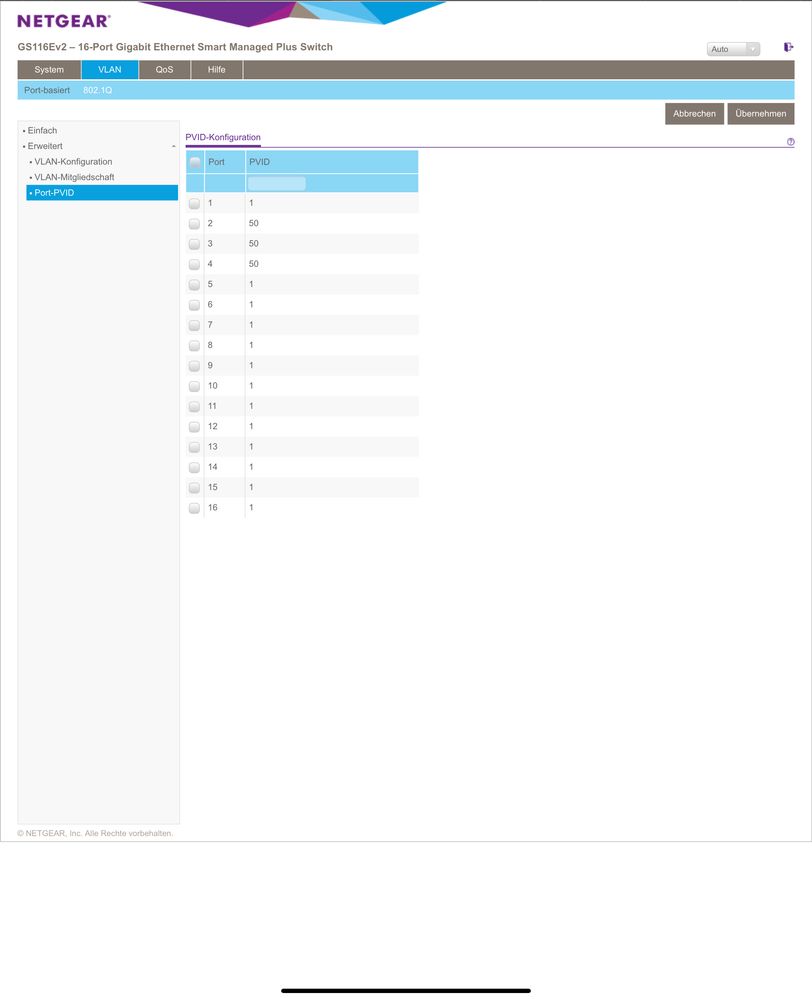
Task: Check the box for port 3
Action: coord(194,245)
